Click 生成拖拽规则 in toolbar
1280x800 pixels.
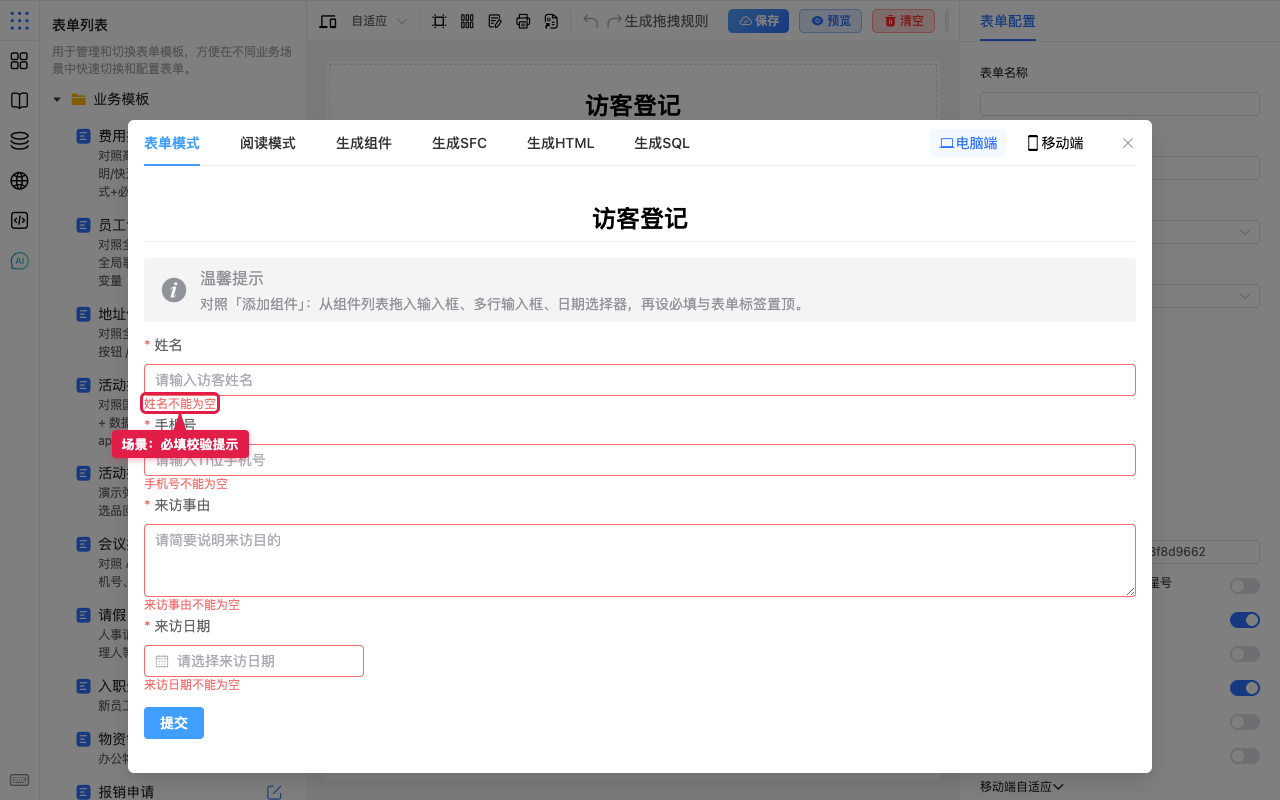pyautogui.click(x=666, y=21)
